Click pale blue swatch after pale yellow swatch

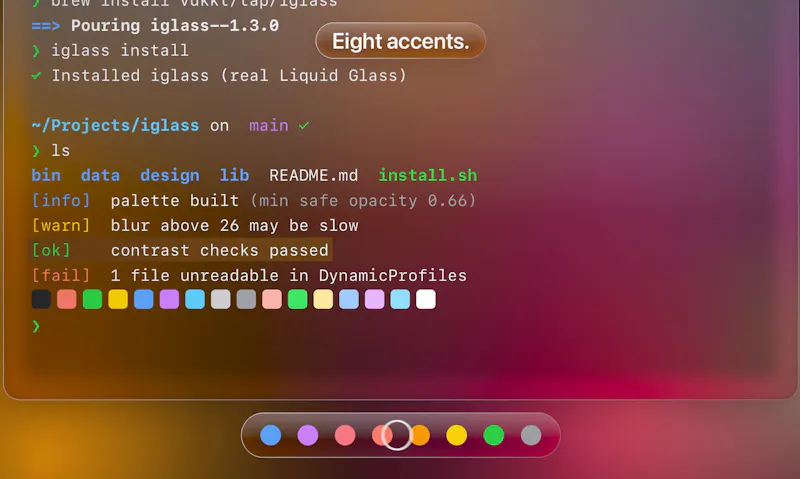click(x=349, y=299)
